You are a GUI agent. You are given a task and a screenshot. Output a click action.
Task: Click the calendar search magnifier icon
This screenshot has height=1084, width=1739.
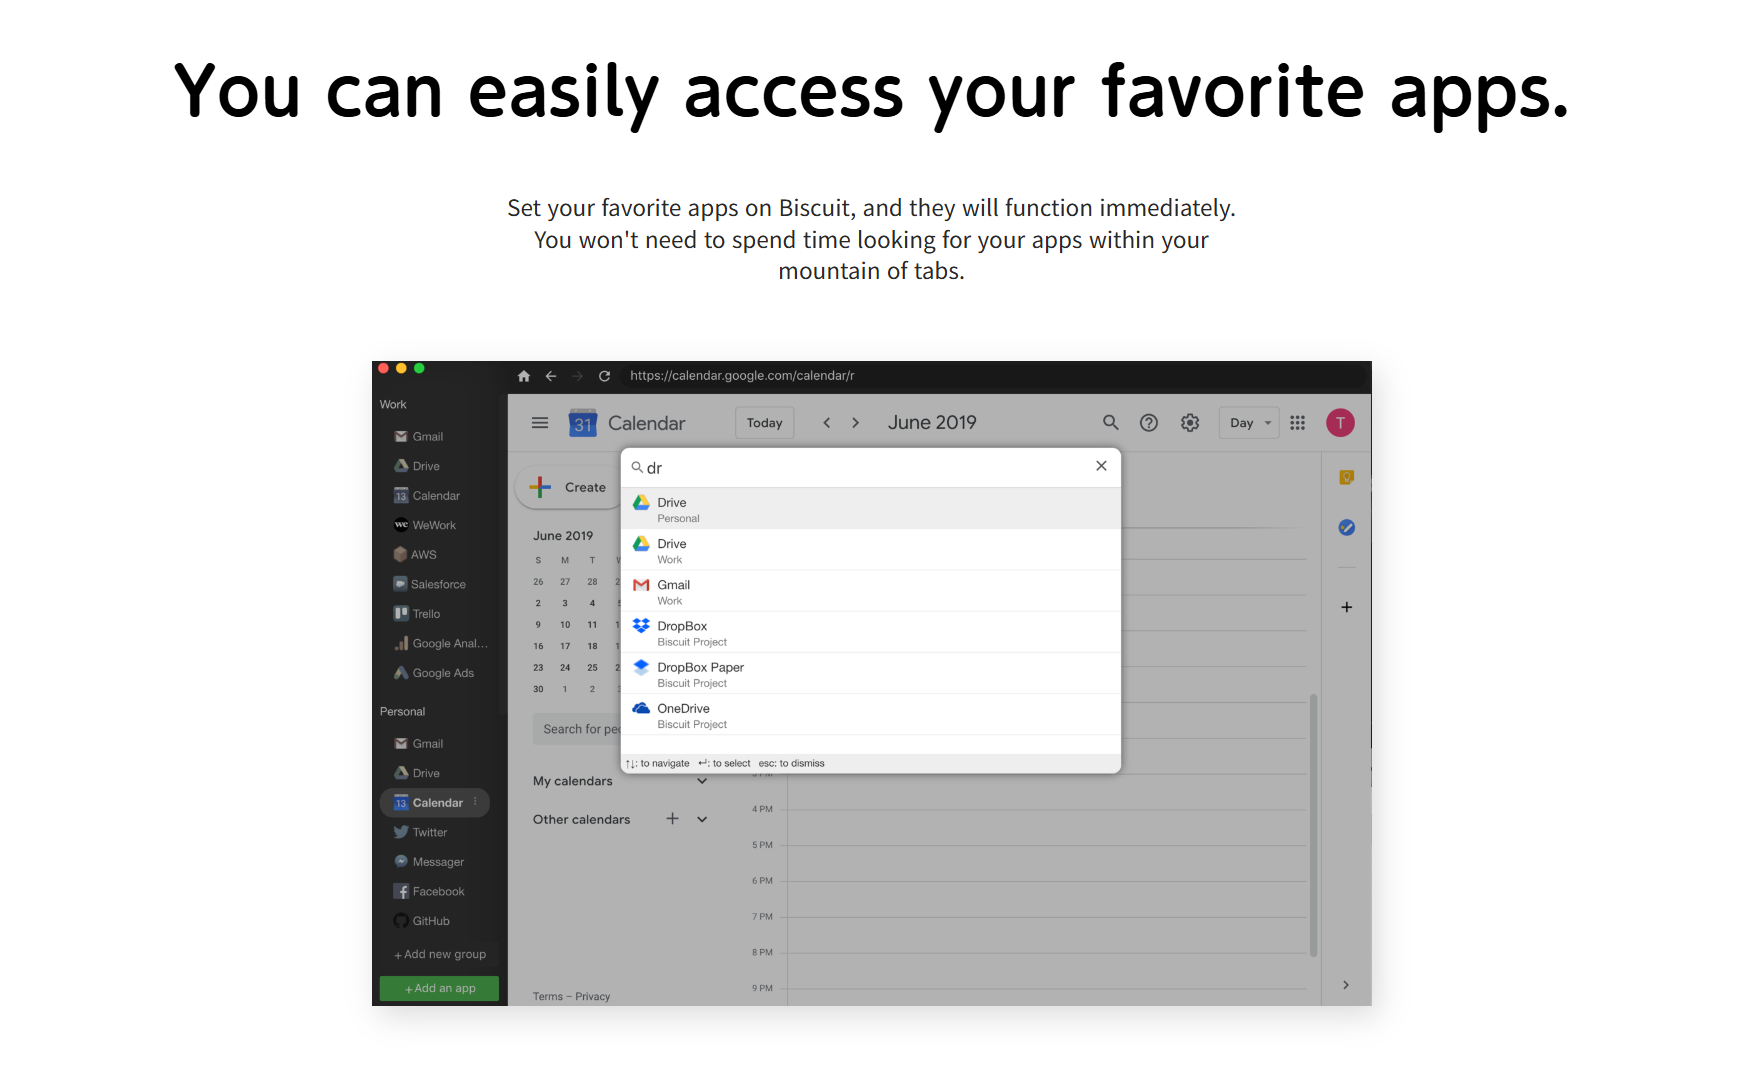1110,423
